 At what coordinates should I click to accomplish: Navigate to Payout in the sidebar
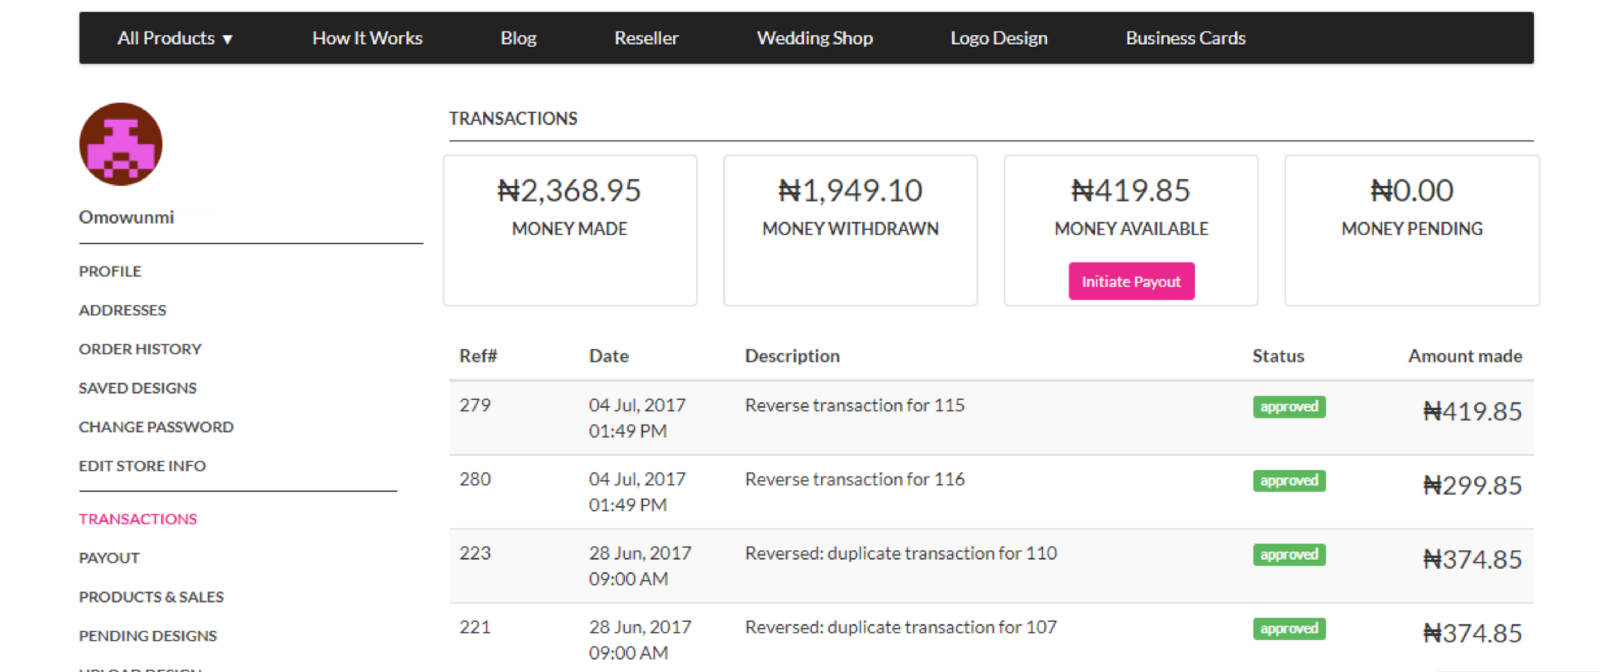click(109, 558)
